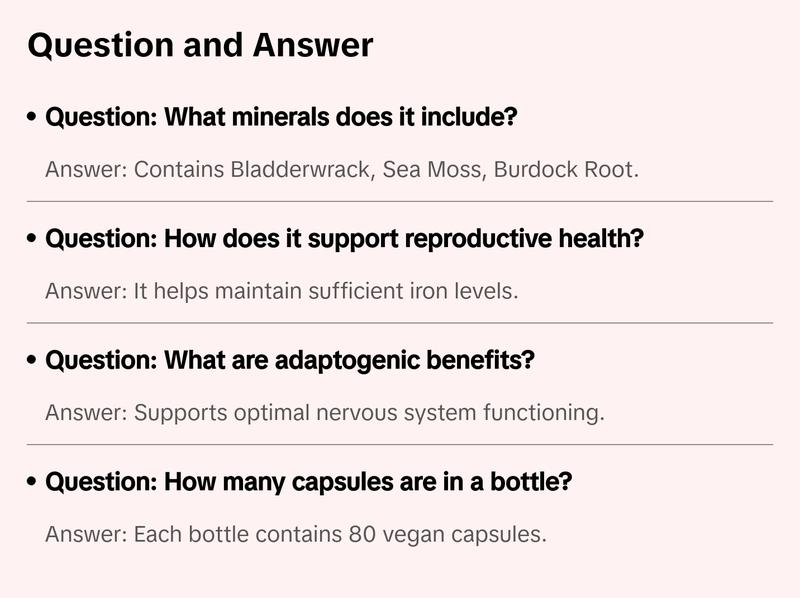Click the "Answer:" label before "Supports optimal"
This screenshot has width=800, height=598.
point(85,412)
